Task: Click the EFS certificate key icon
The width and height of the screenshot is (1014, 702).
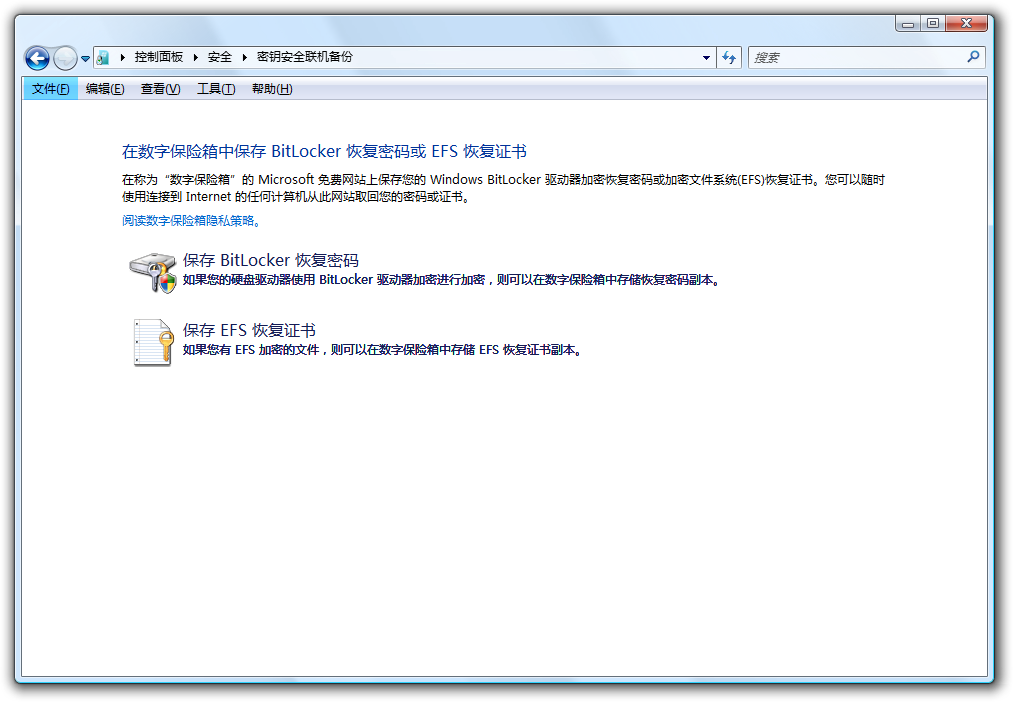Action: [153, 343]
